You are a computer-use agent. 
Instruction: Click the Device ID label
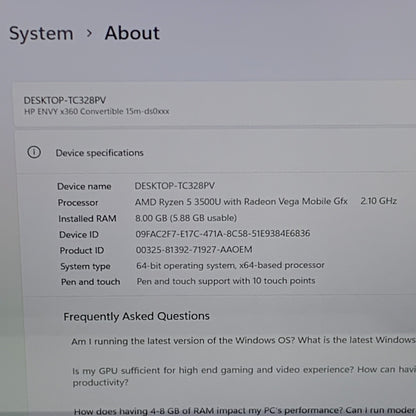(79, 235)
